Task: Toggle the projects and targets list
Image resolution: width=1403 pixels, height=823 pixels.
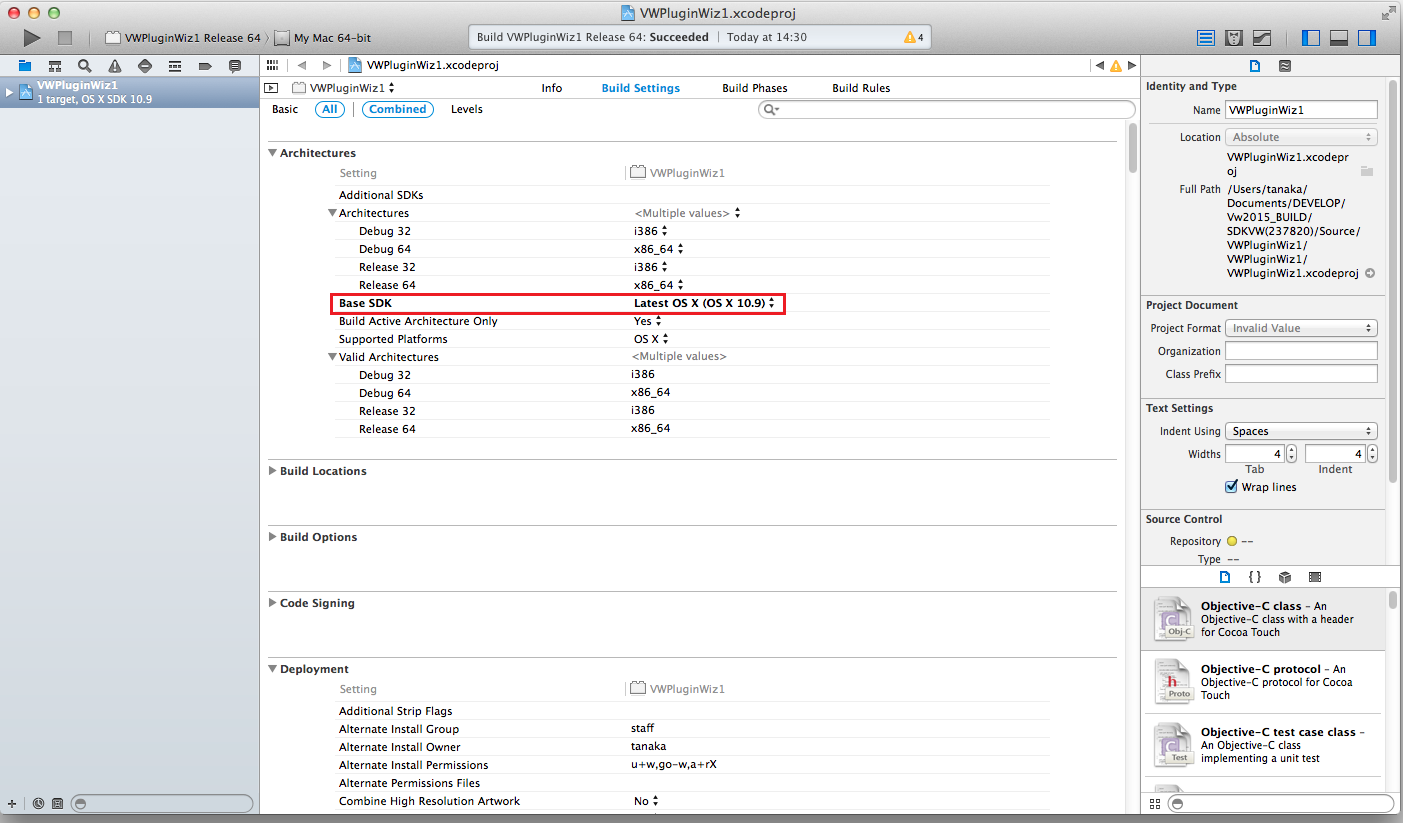Action: point(270,88)
